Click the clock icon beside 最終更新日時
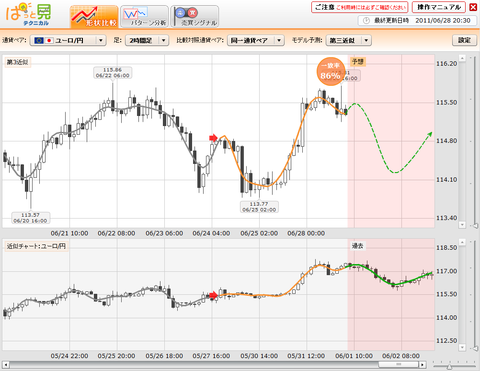The image size is (480, 371). tap(366, 21)
